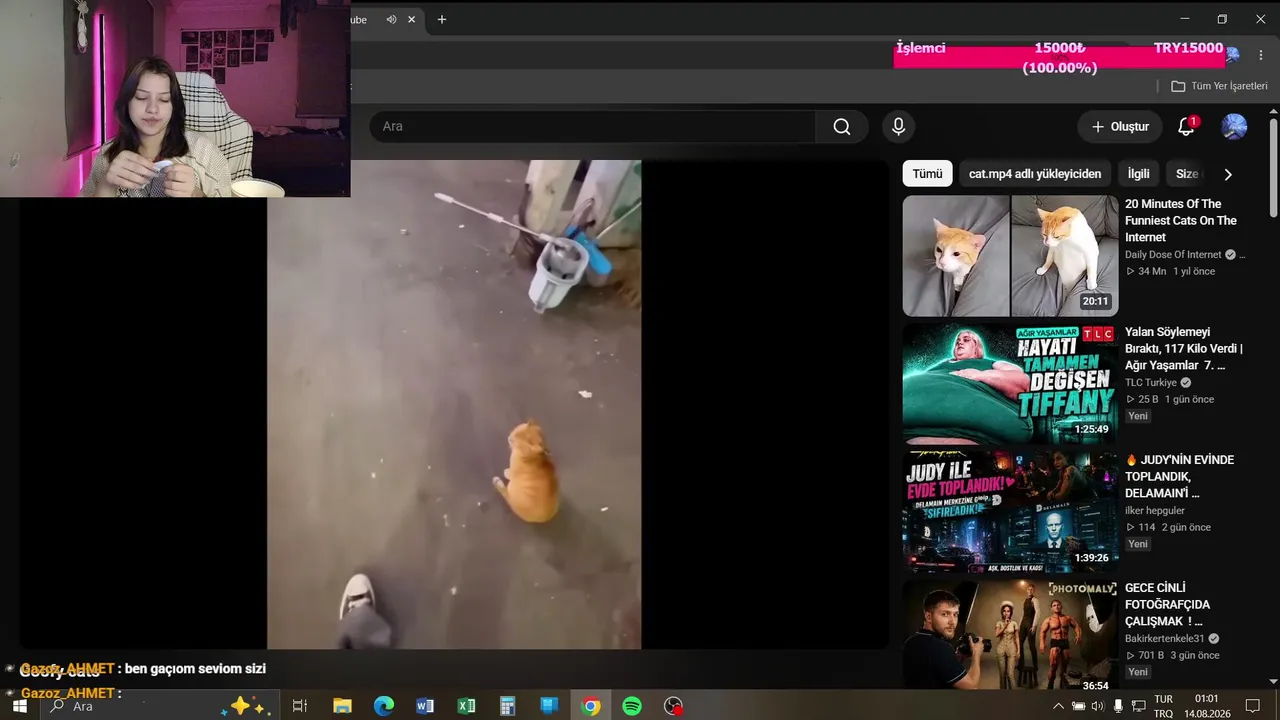Open Word from the taskbar

coord(425,706)
